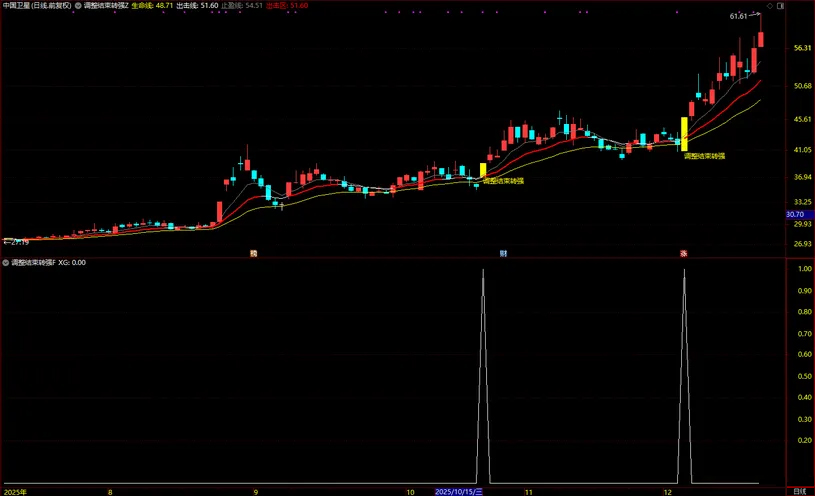Viewport: 815px width, 496px height.
Task: Click the 日线 period button at bottom-right
Action: click(x=800, y=492)
